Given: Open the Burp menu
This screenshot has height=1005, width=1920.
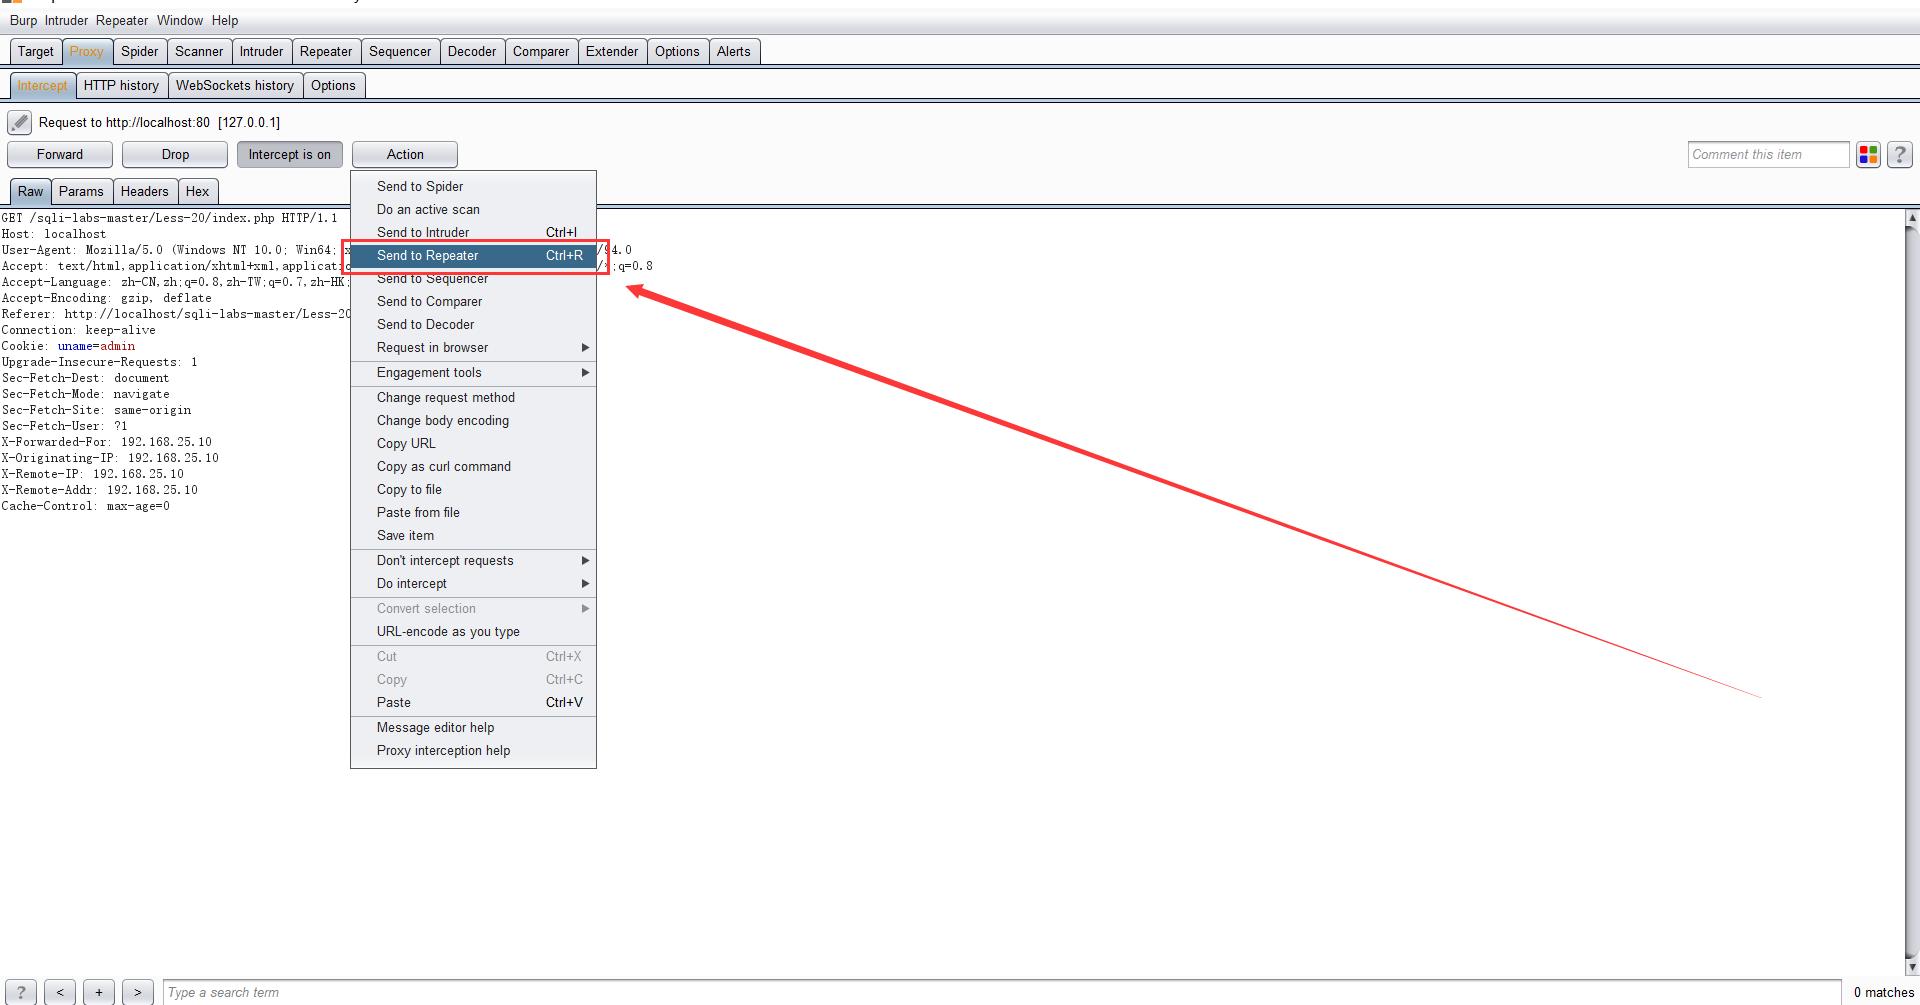Looking at the screenshot, I should [23, 20].
